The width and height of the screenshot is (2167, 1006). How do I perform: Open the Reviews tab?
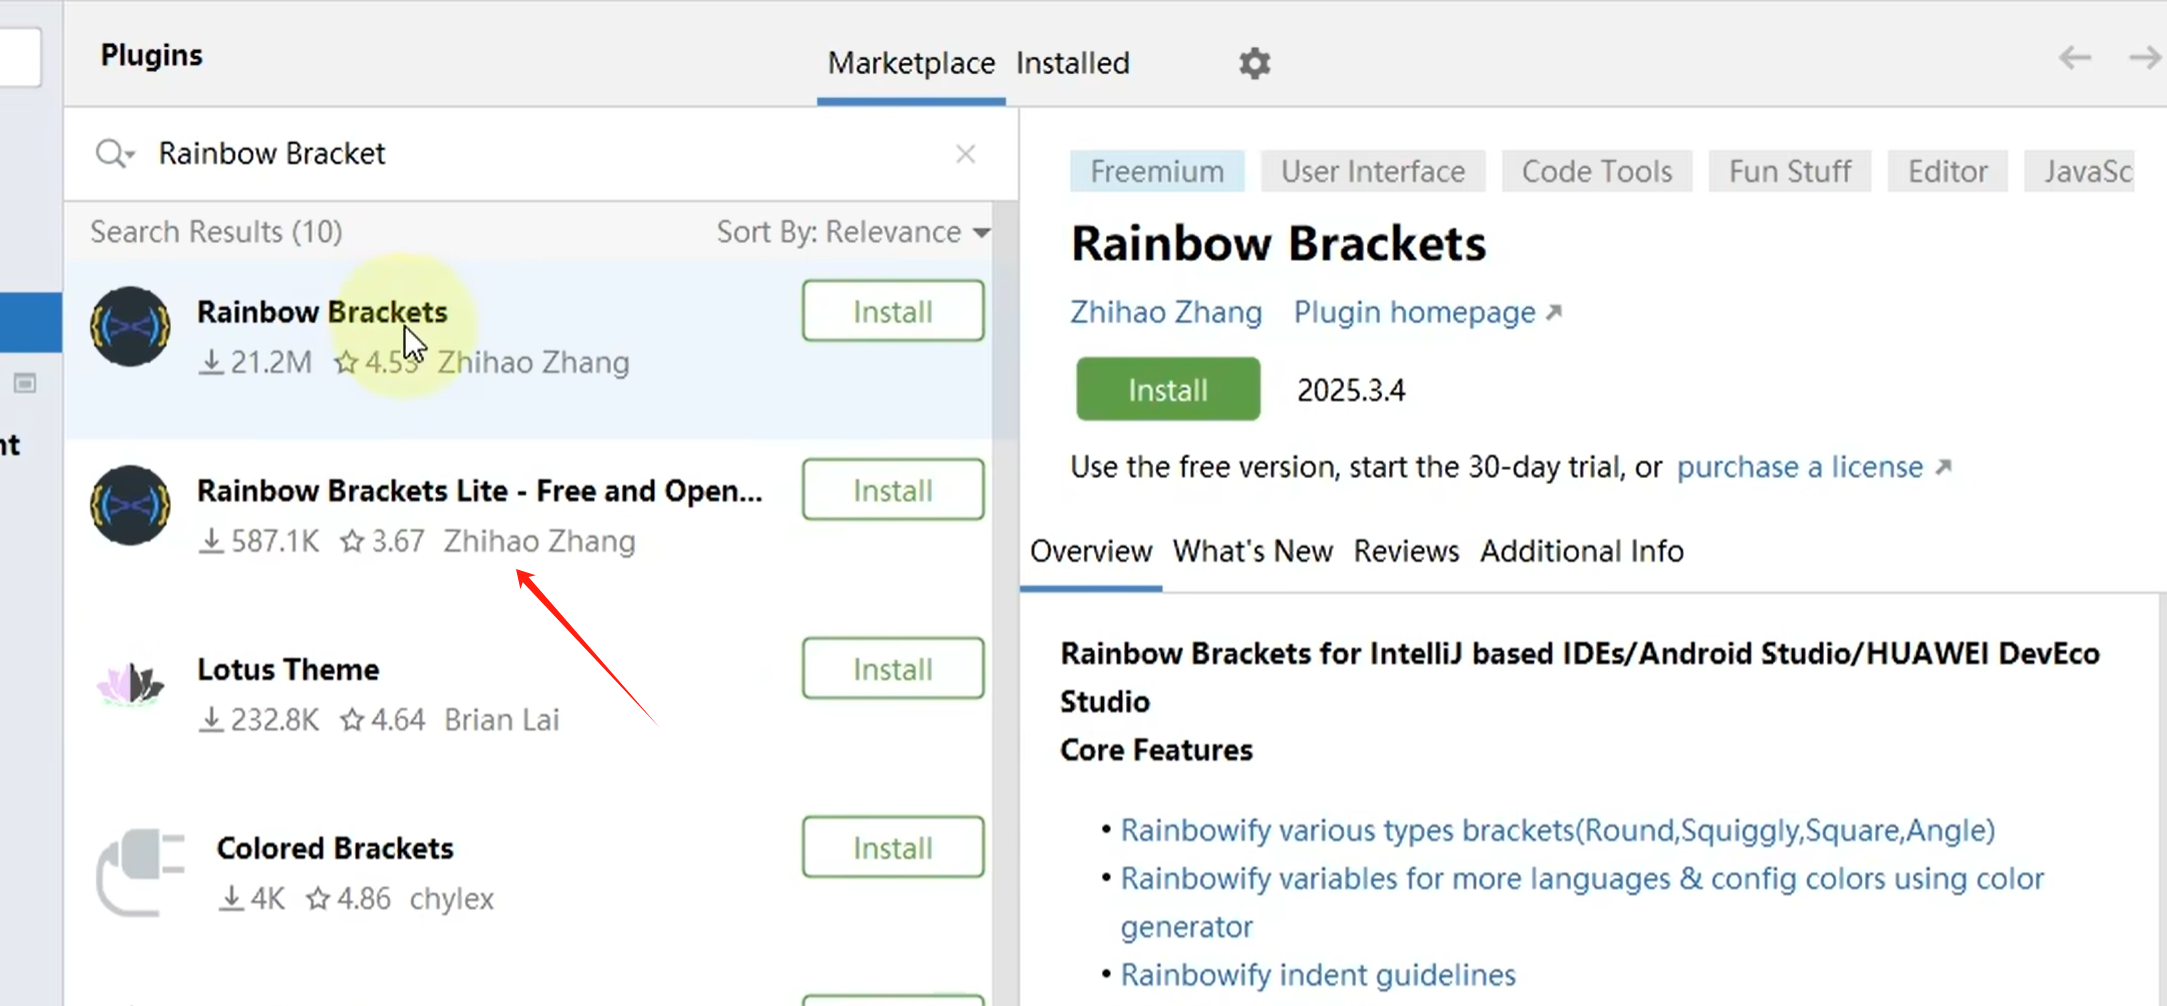[1406, 551]
